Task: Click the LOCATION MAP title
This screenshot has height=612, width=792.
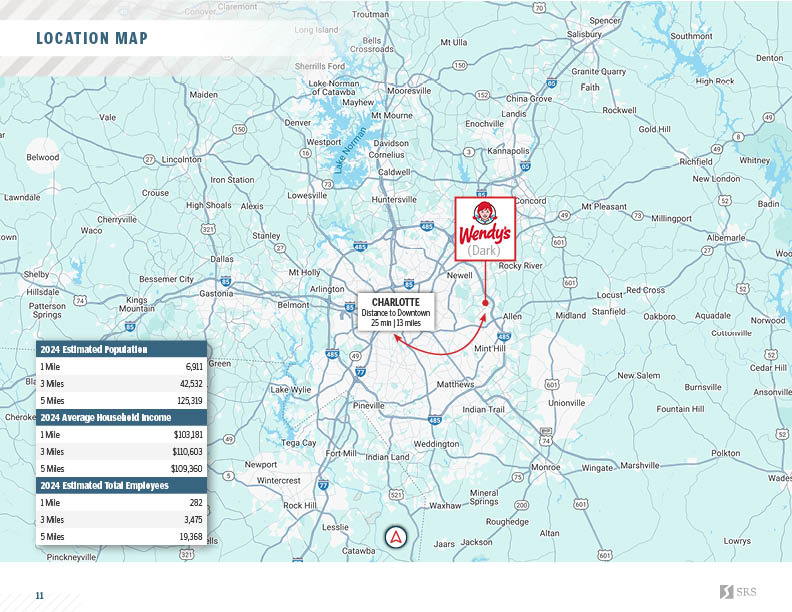Action: point(92,38)
